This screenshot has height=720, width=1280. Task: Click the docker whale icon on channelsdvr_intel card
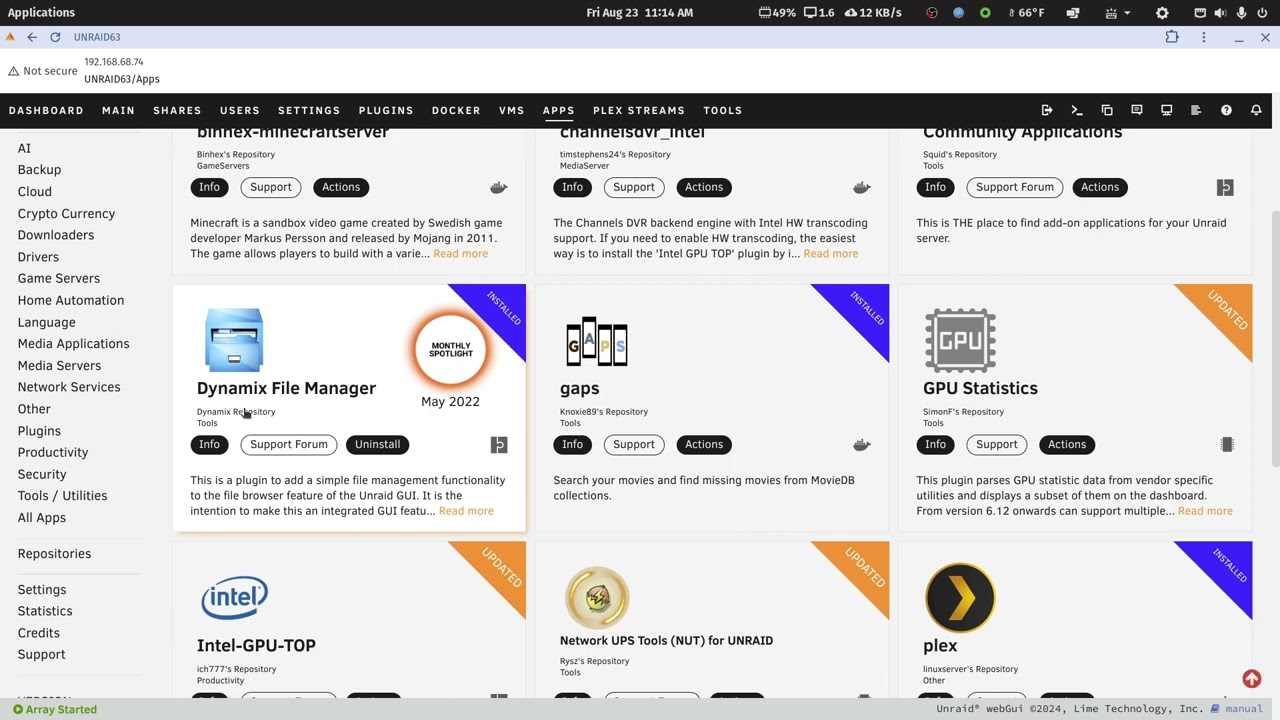862,187
